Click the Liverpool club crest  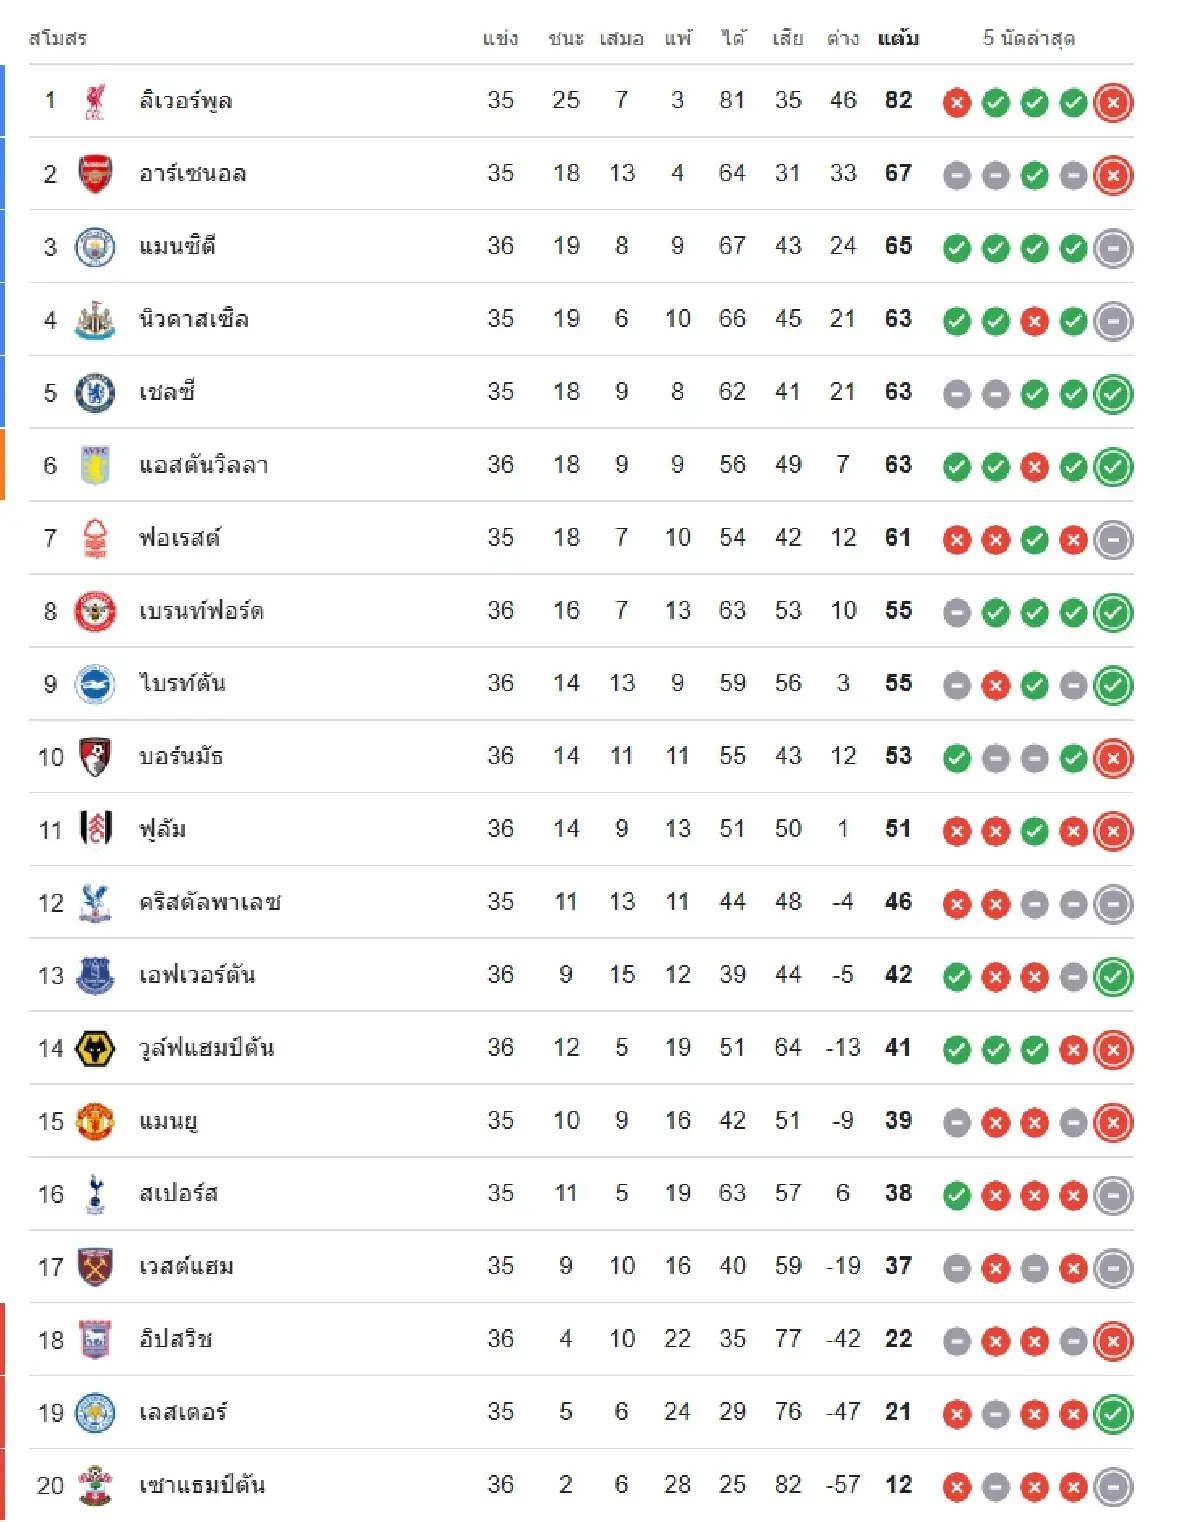[95, 101]
